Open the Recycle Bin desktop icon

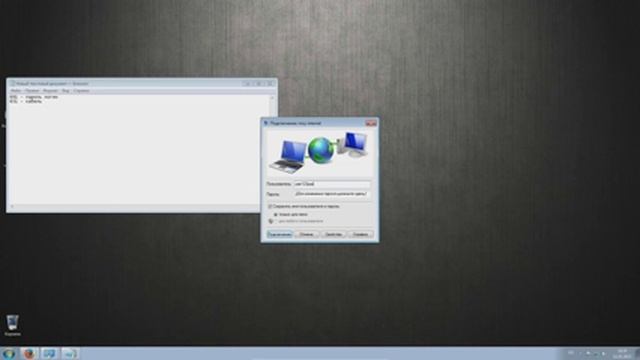click(x=12, y=325)
